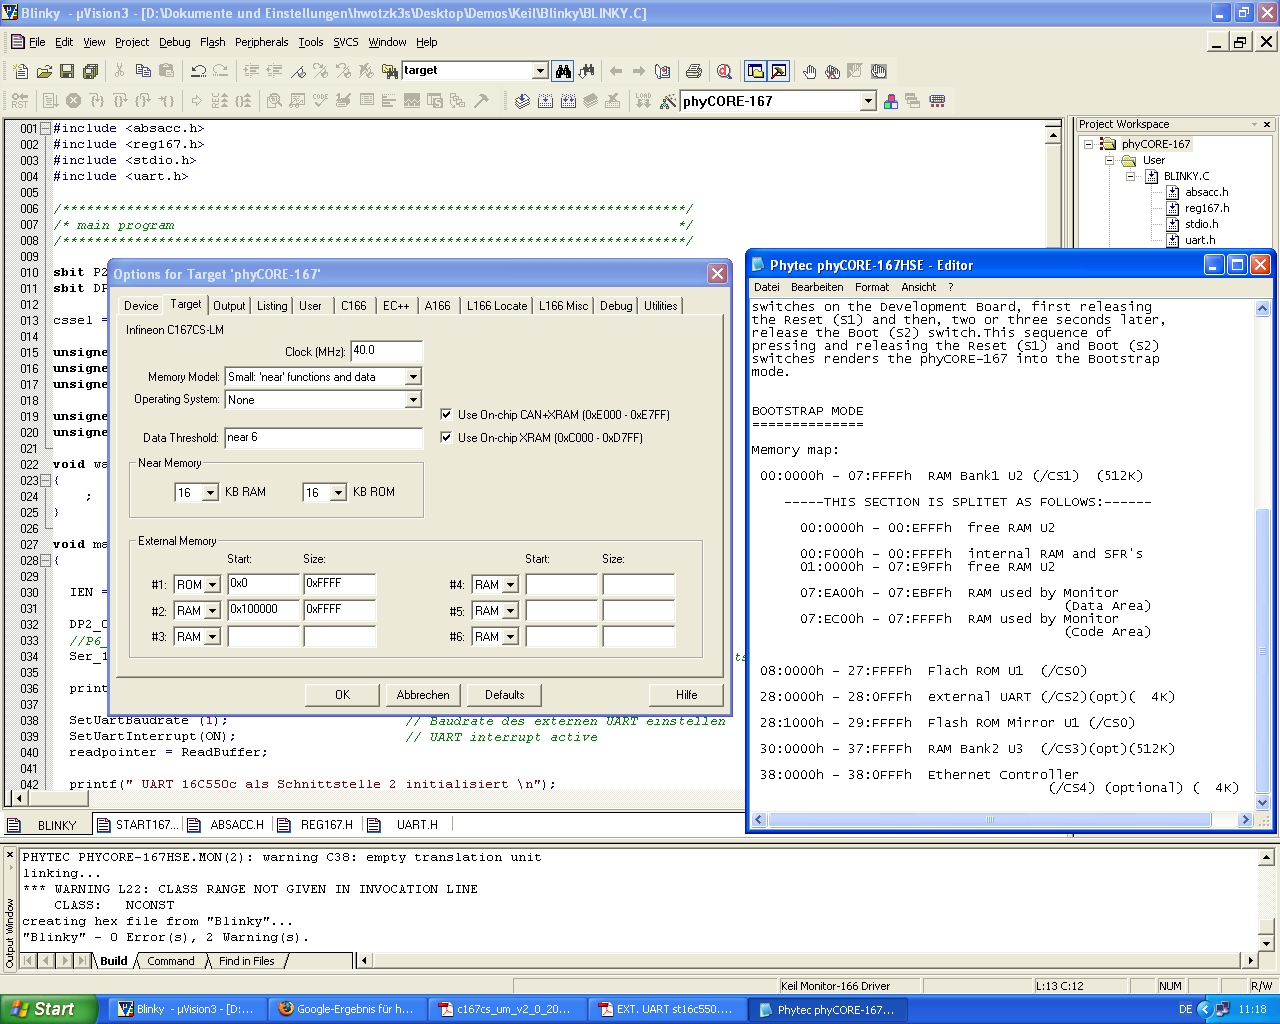Screen dimensions: 1280x1024
Task: Toggle Use On-chip XRAM (0xC000 - 0xD7FF) checkbox
Action: [x=446, y=437]
